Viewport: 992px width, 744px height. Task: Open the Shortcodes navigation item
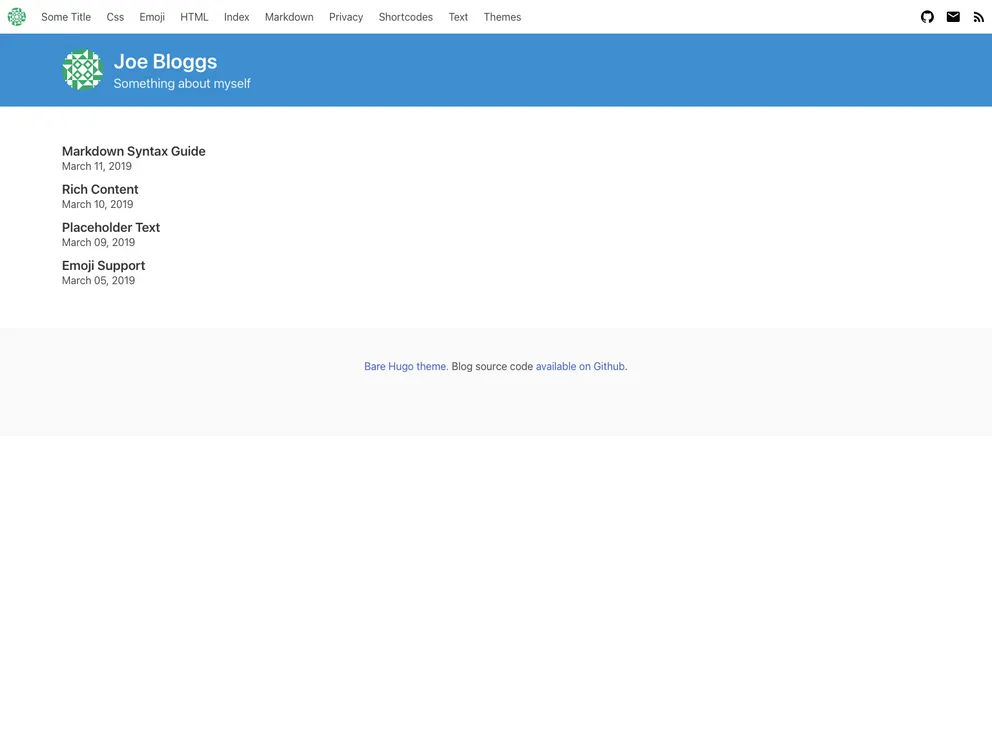[x=405, y=17]
